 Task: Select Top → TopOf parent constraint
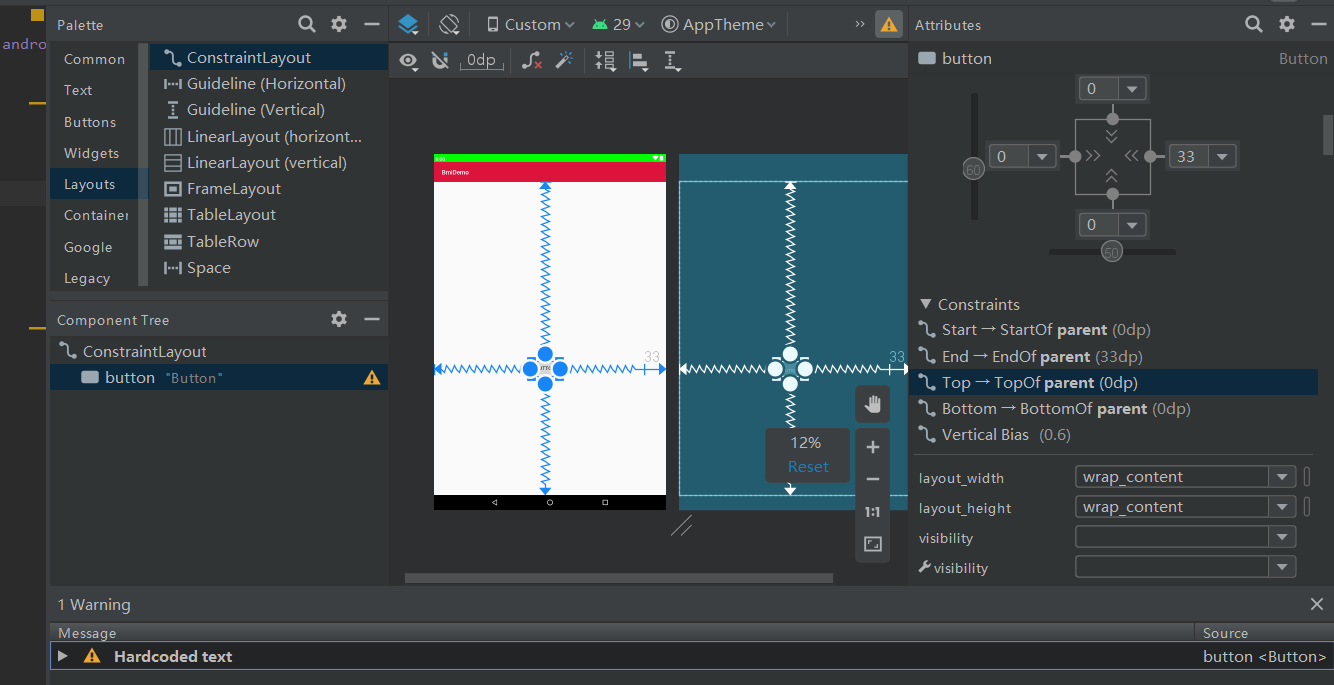tap(1114, 383)
